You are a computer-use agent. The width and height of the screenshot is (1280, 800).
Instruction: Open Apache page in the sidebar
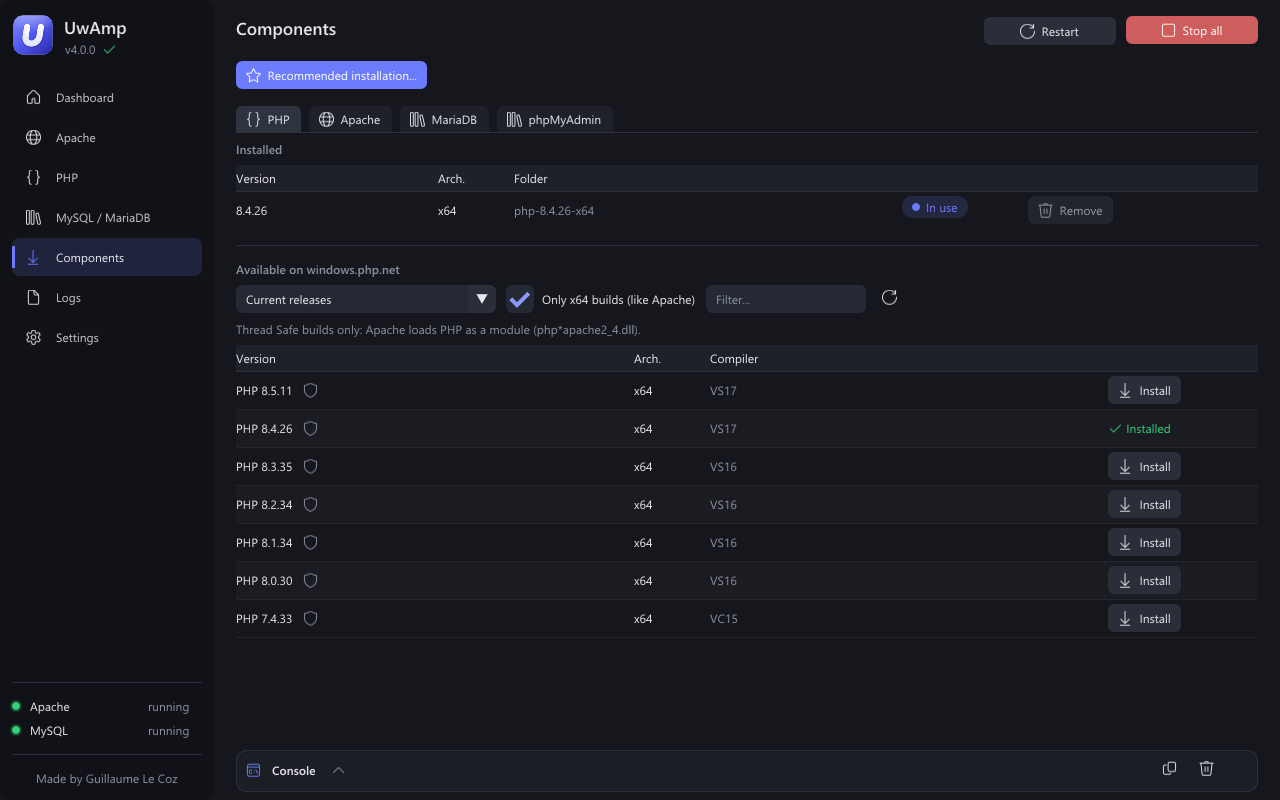click(107, 138)
